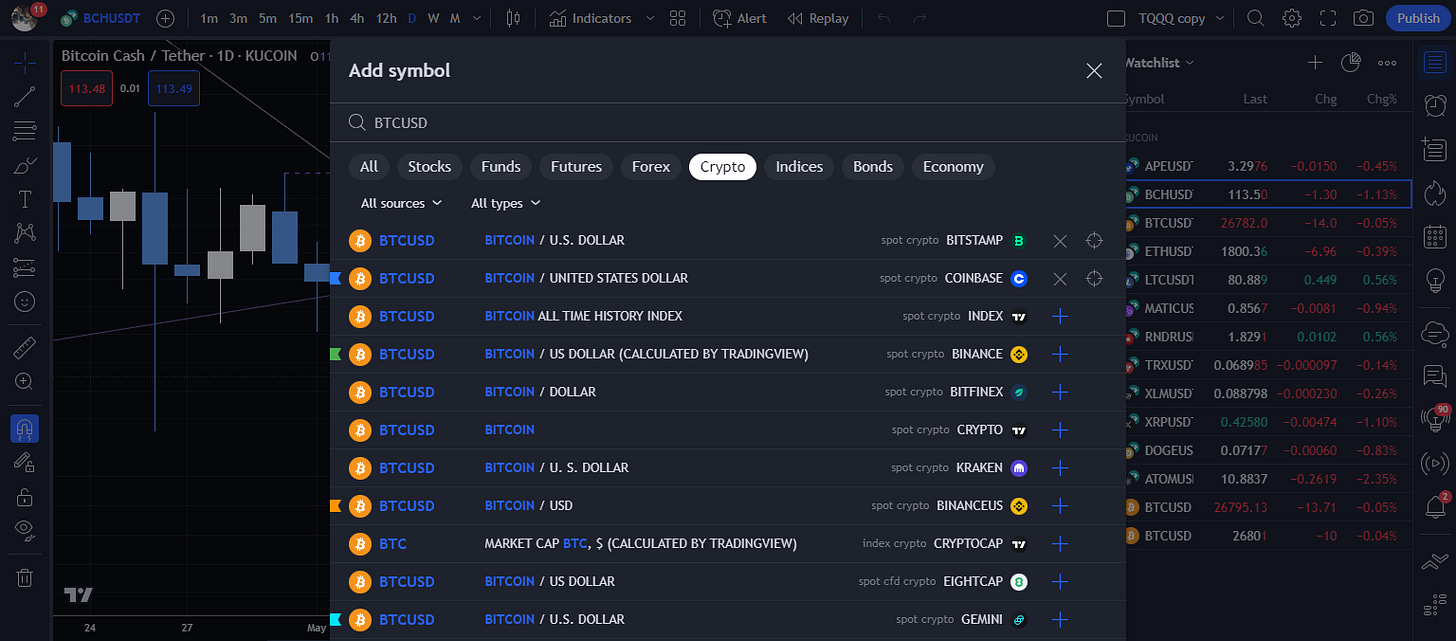Open the emoji icons tool
This screenshot has width=1456, height=641.
click(25, 301)
